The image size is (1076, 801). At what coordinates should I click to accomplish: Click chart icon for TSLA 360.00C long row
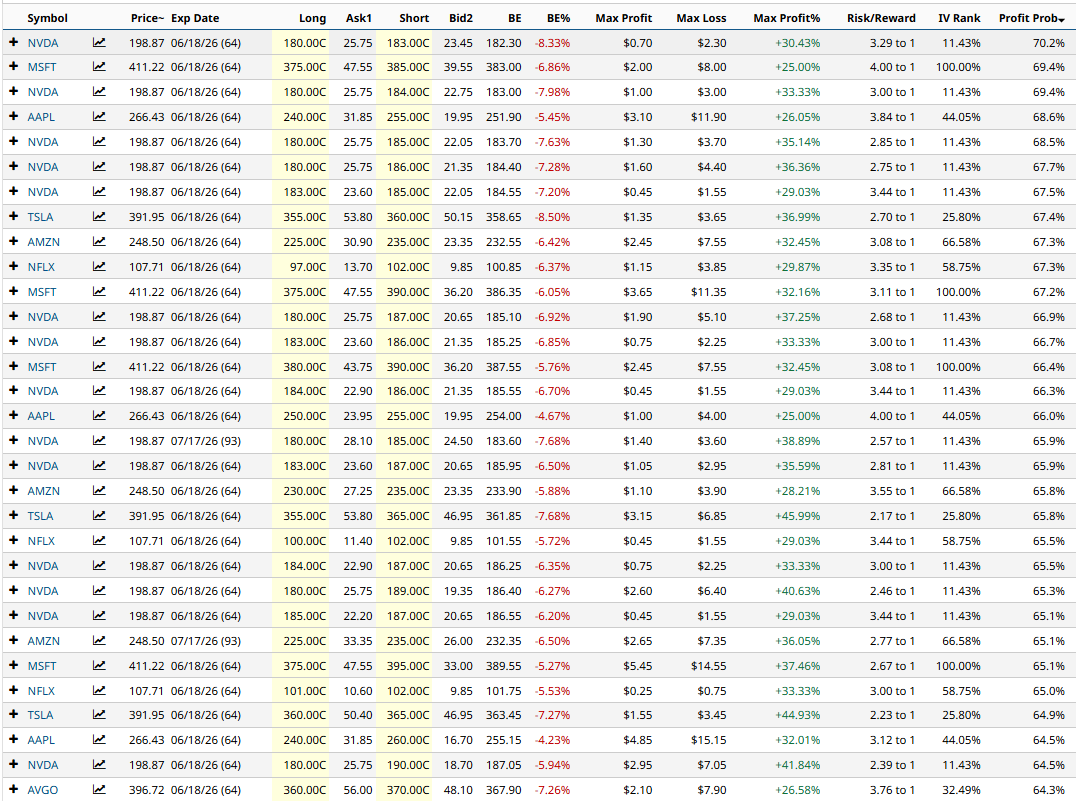99,715
